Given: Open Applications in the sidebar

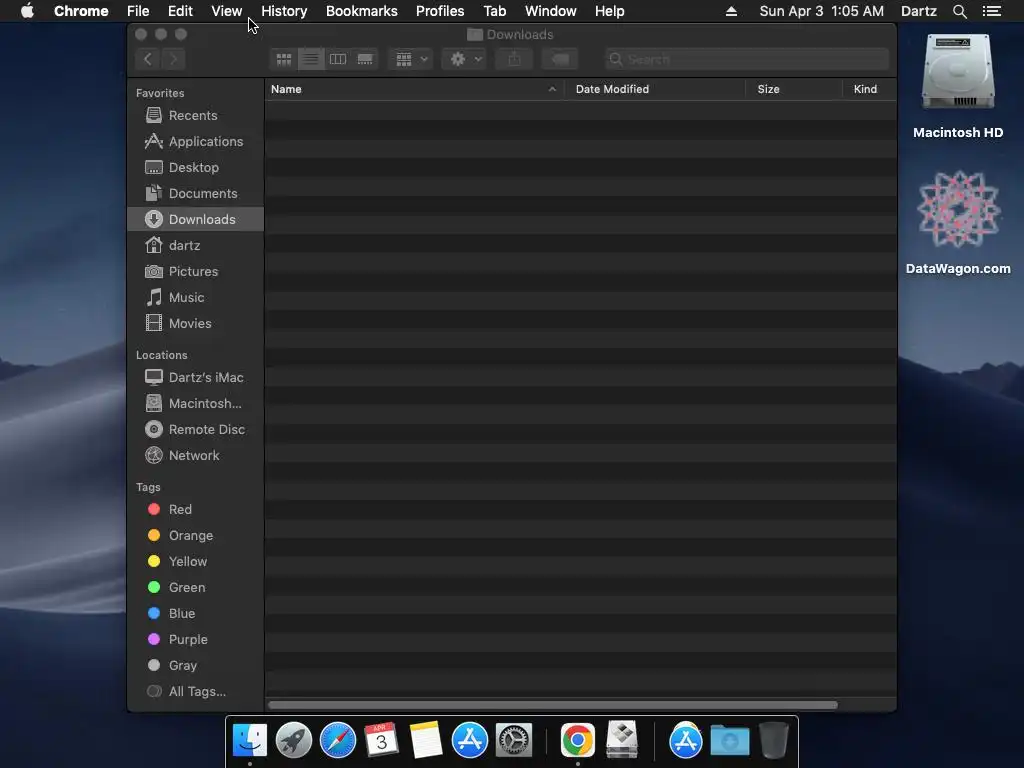Looking at the screenshot, I should coord(195,142).
